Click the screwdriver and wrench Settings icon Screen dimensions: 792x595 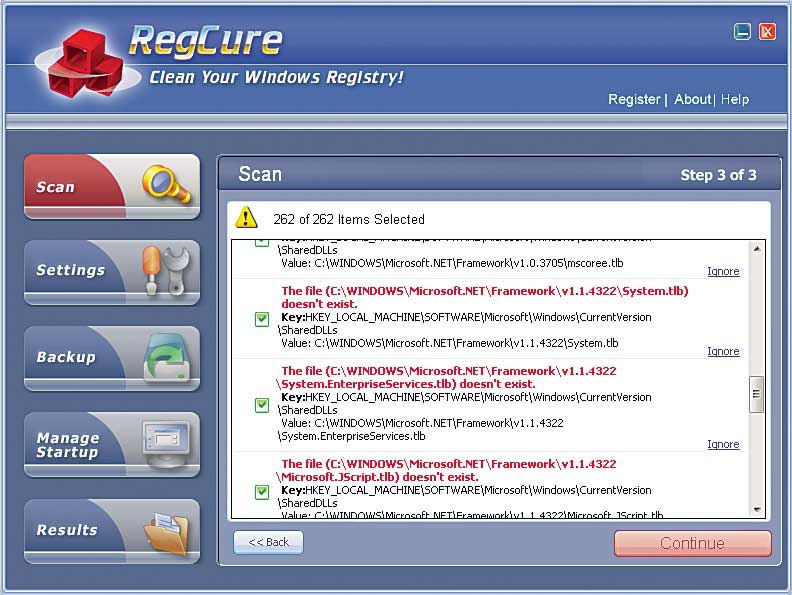(167, 271)
